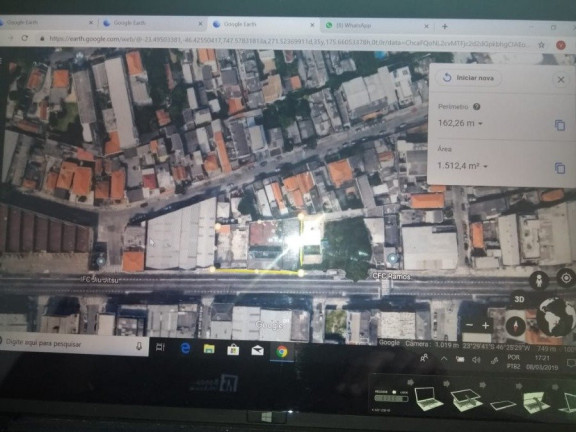This screenshot has height=432, width=576.
Task: Click the CFC Ramos map label
Action: point(391,276)
